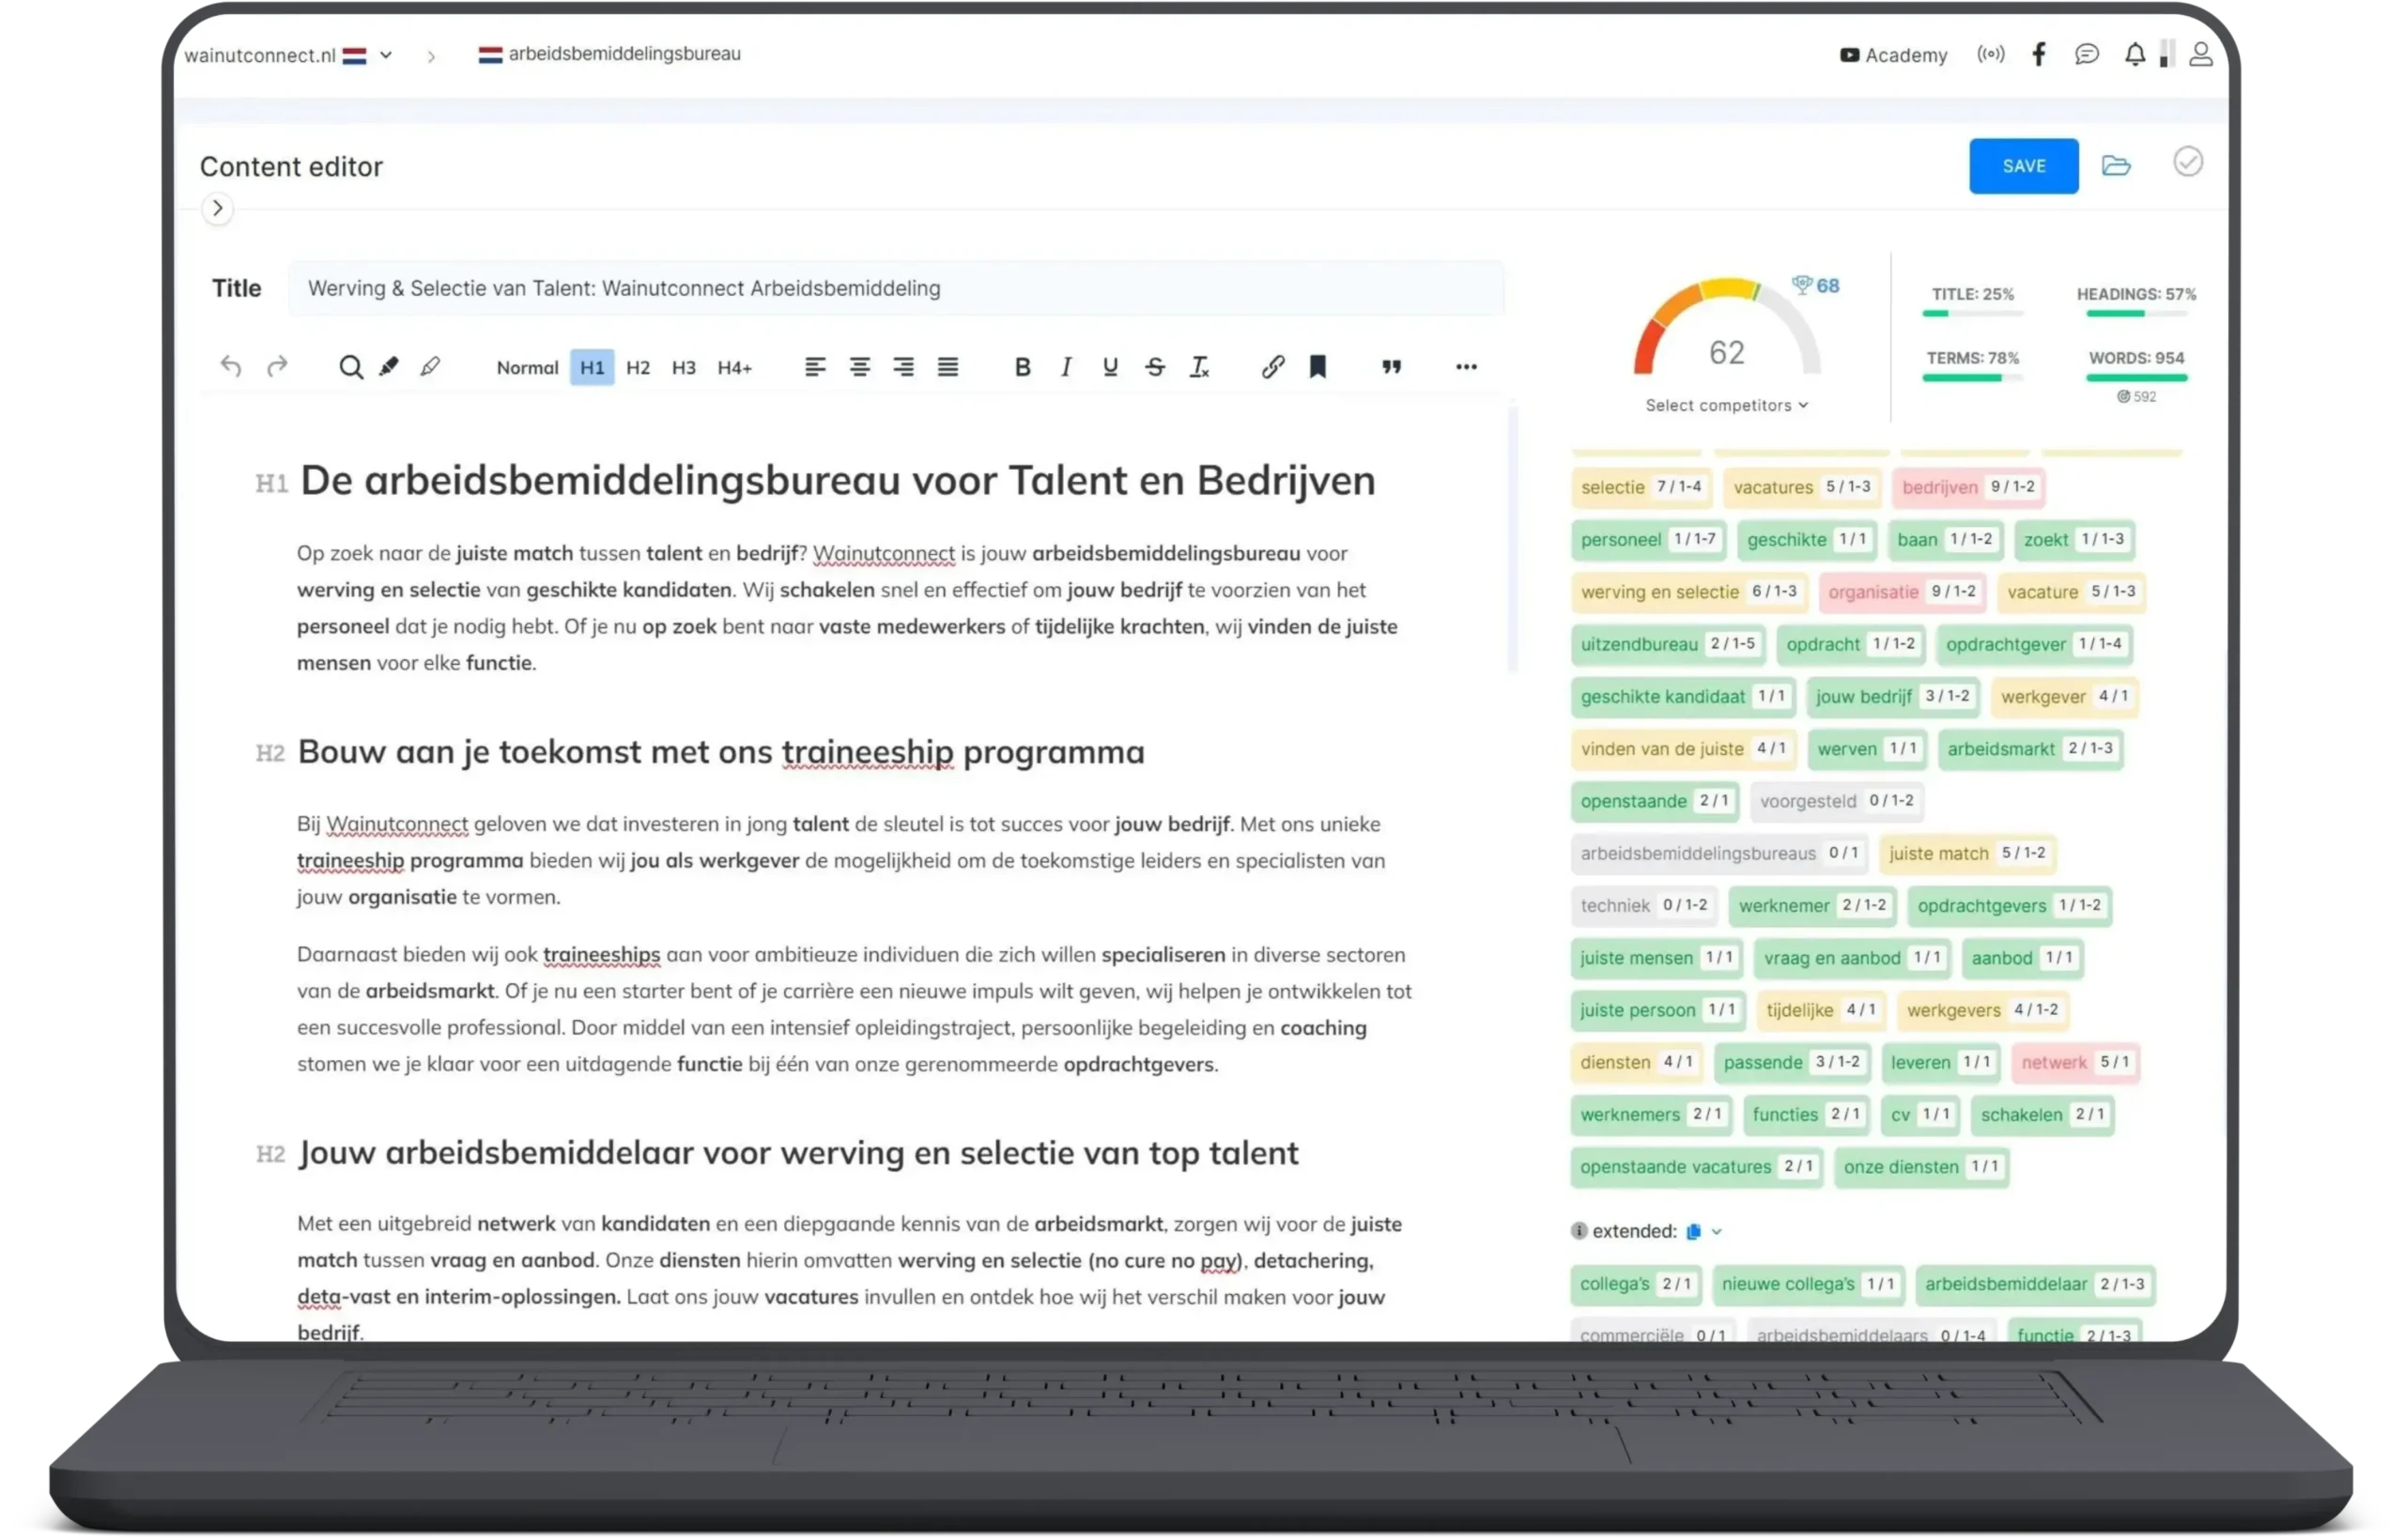
Task: Click the italic formatting icon
Action: 1065,366
